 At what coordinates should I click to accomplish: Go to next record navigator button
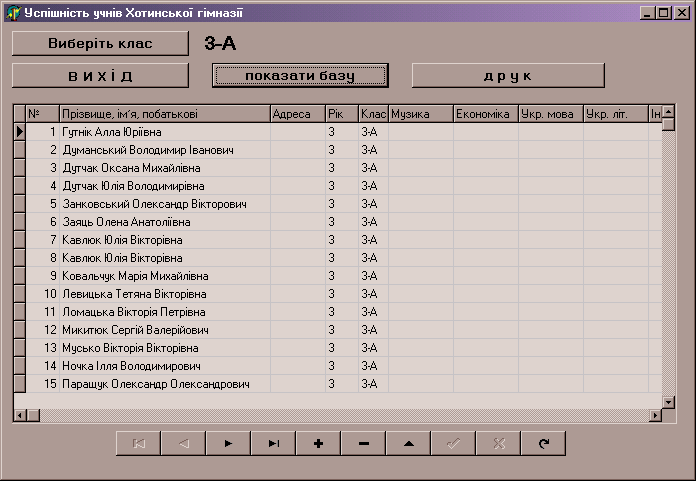coord(228,443)
